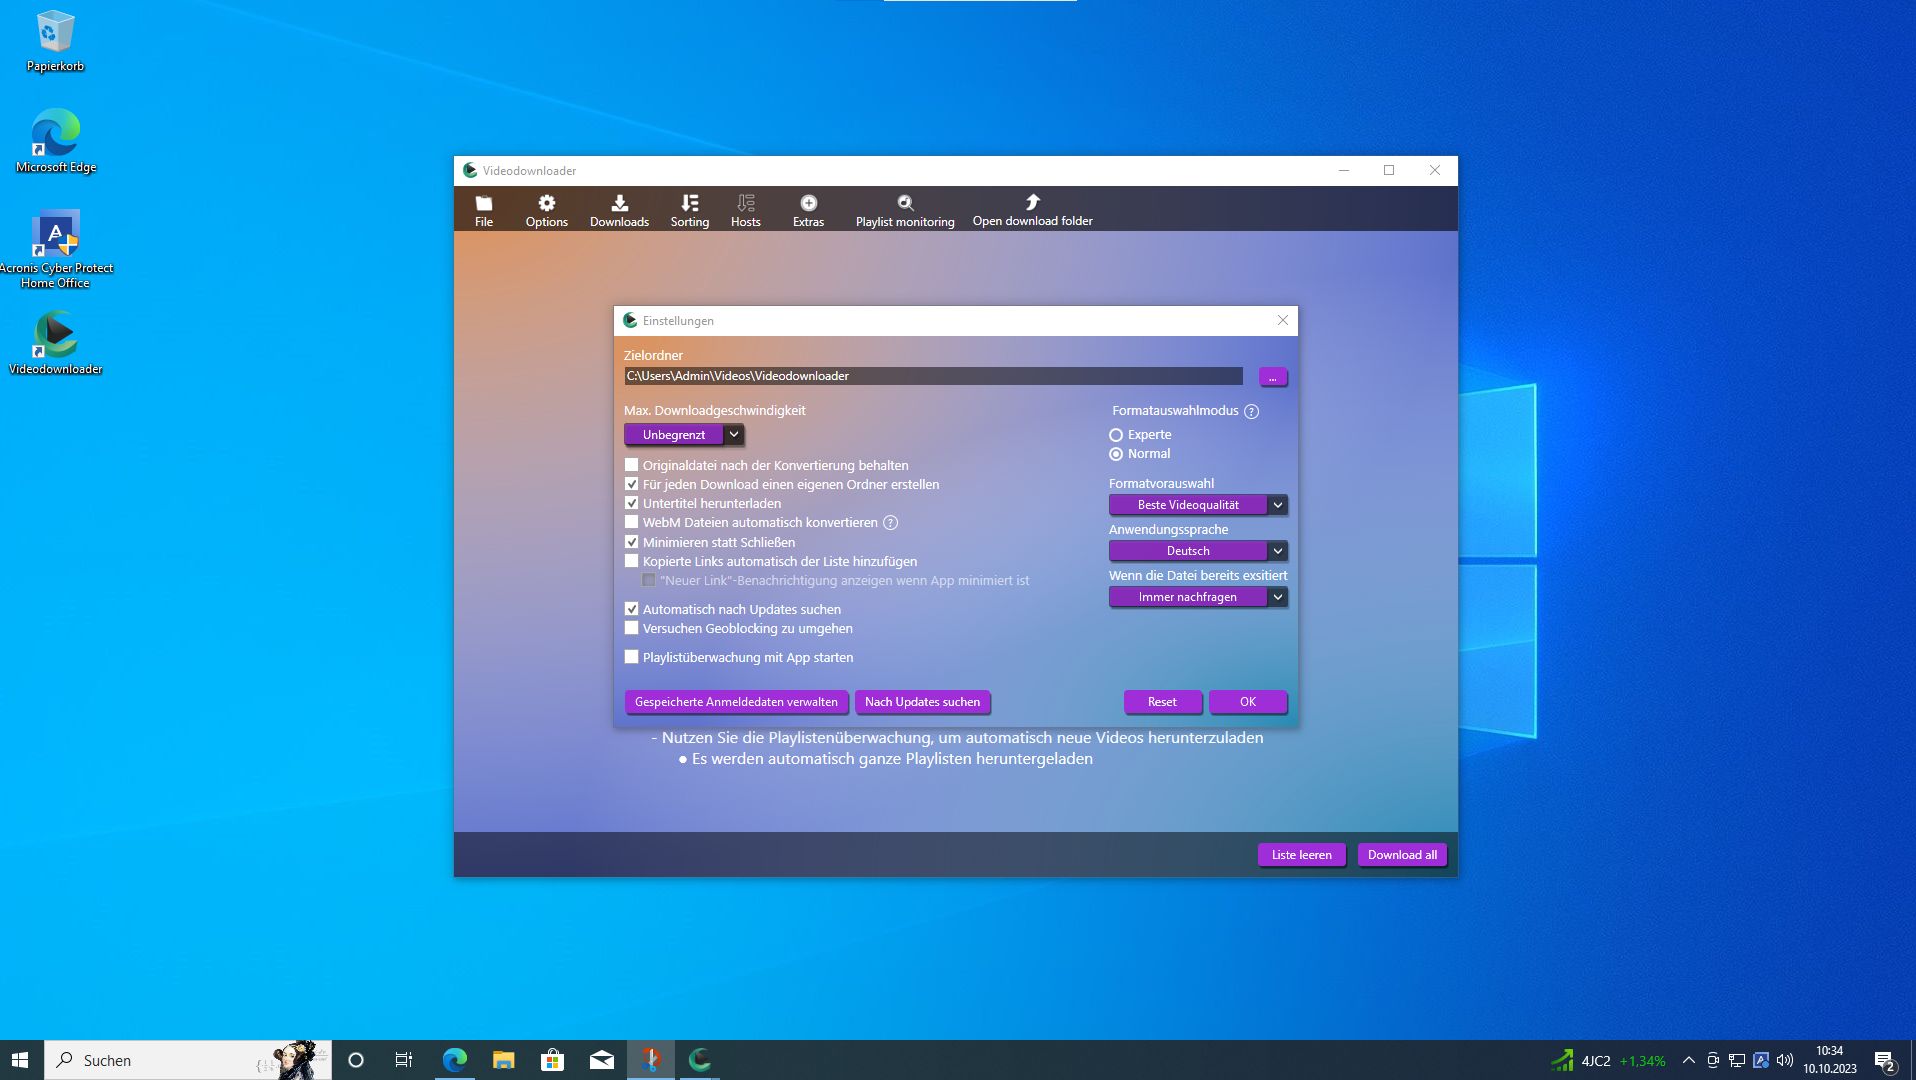This screenshot has height=1080, width=1916.
Task: Click the File icon in the toolbar
Action: click(x=484, y=209)
